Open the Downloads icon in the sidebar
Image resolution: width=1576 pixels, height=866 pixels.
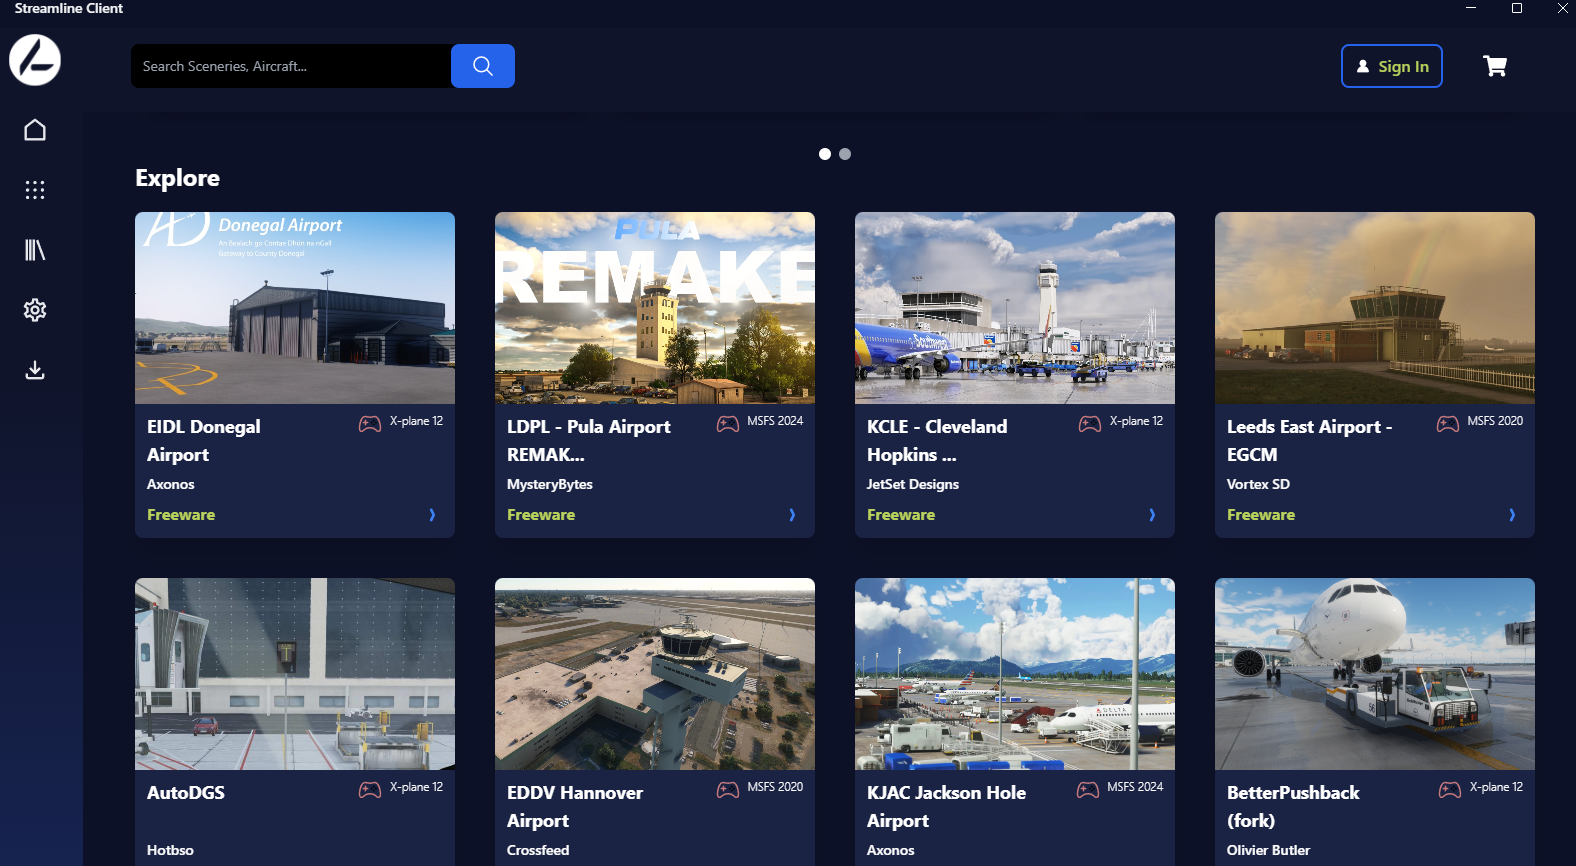click(35, 370)
